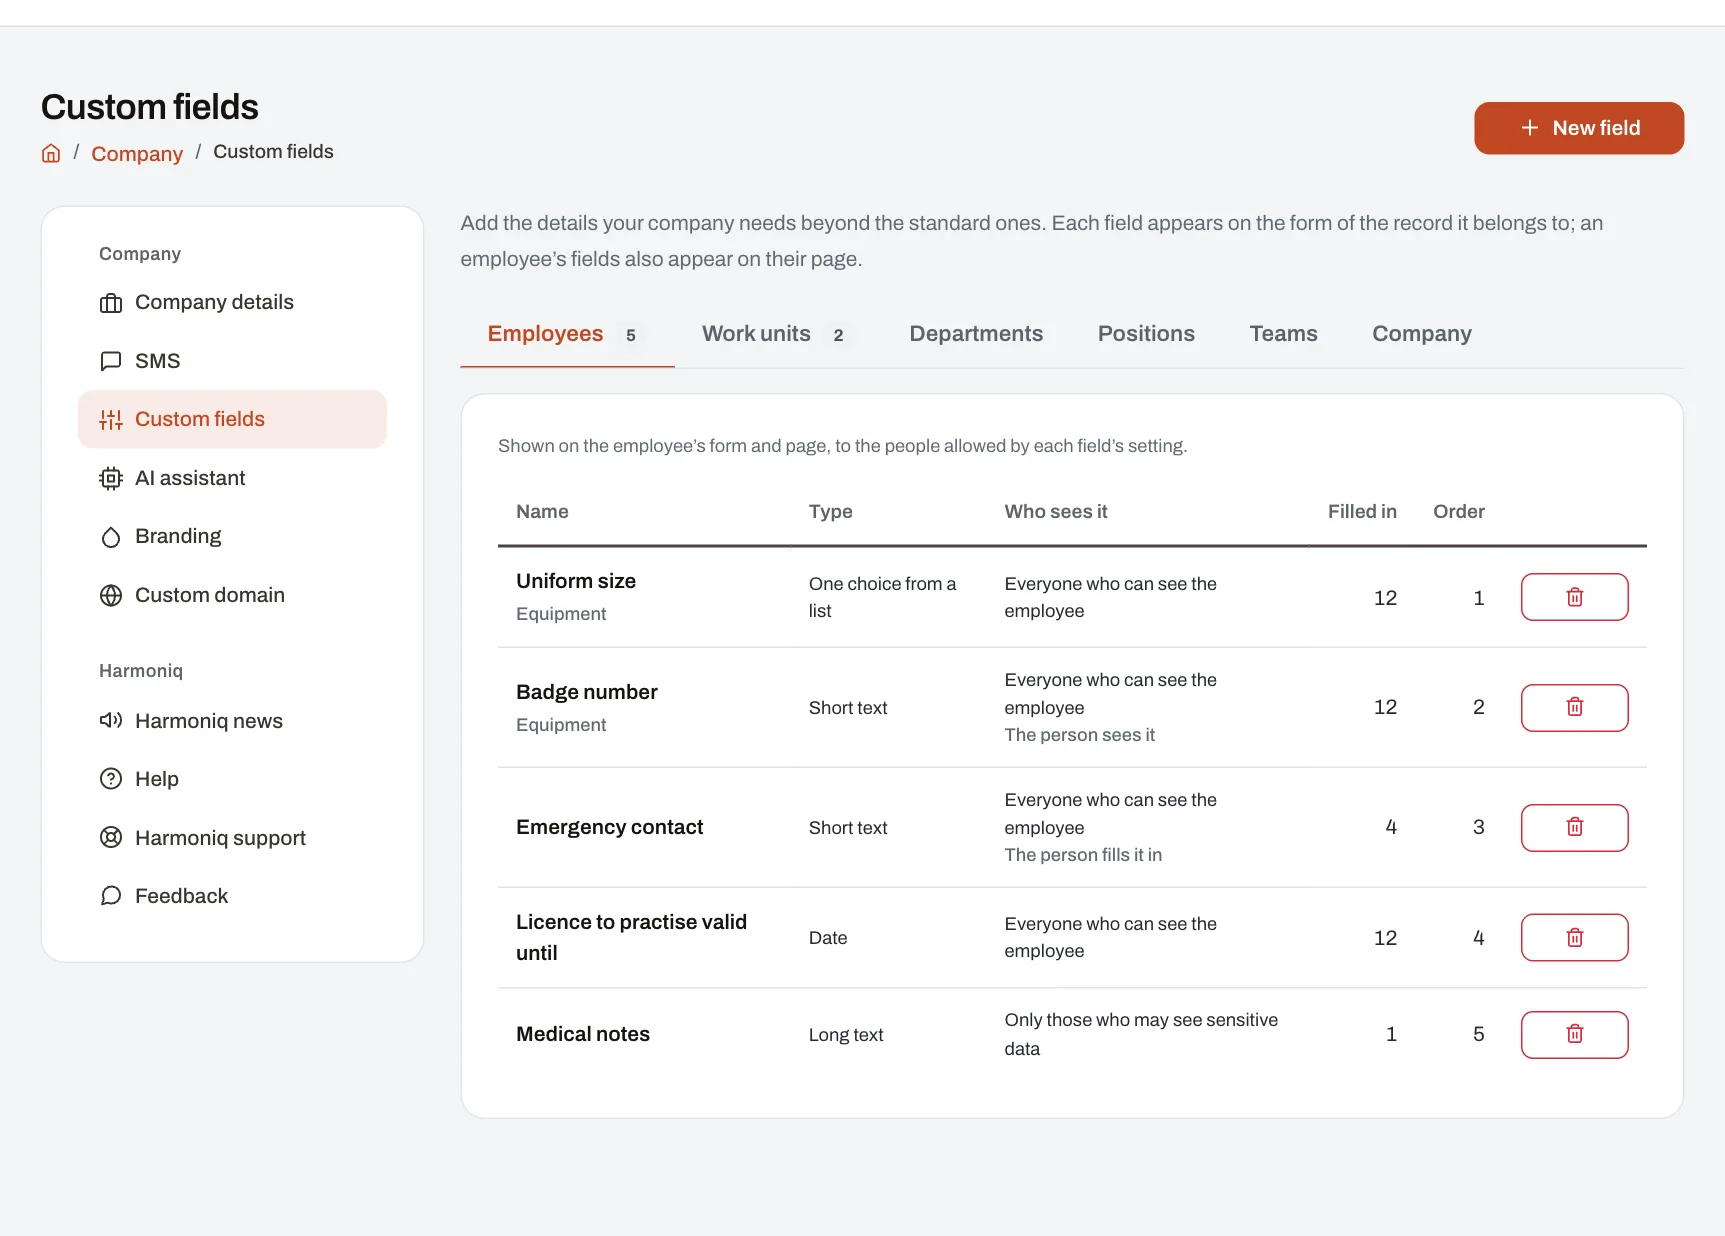The image size is (1725, 1236).
Task: Click the Filled in column header
Action: coord(1362,511)
